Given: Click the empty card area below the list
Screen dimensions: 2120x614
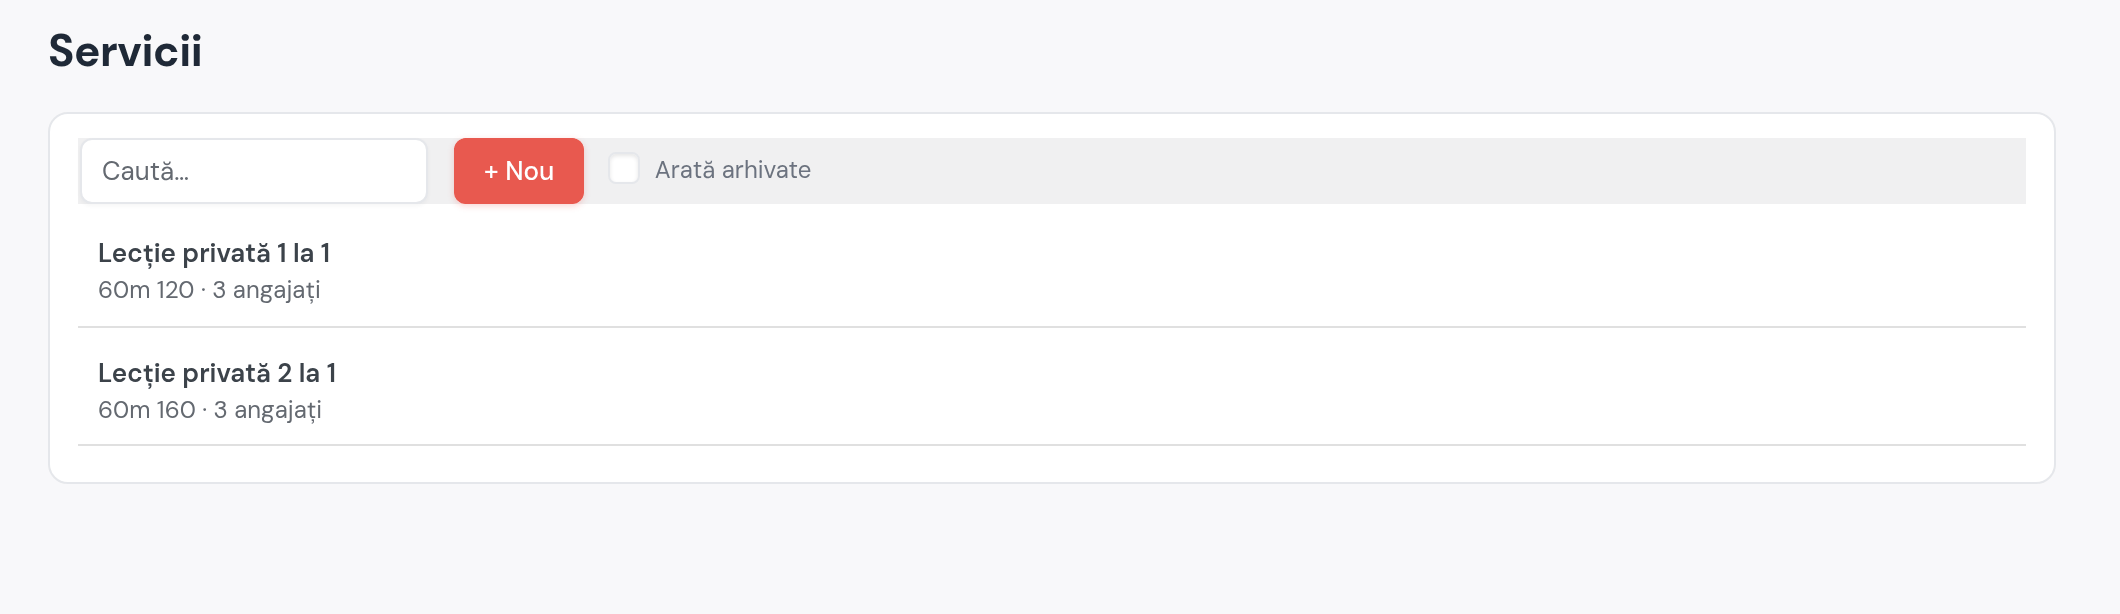Looking at the screenshot, I should click(1052, 464).
